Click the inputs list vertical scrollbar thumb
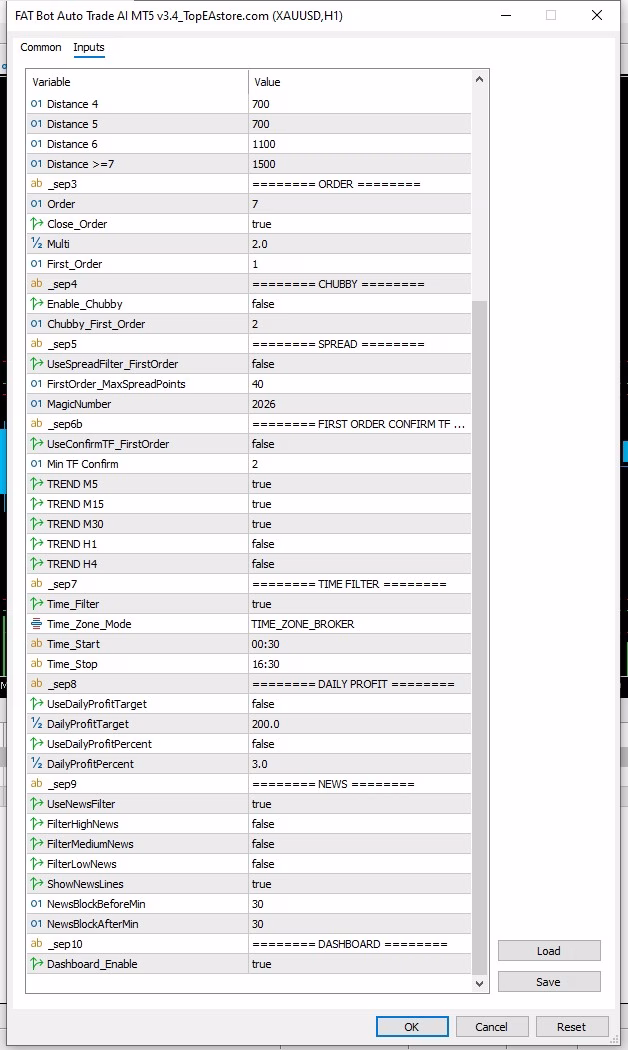This screenshot has width=628, height=1050. pos(479,636)
